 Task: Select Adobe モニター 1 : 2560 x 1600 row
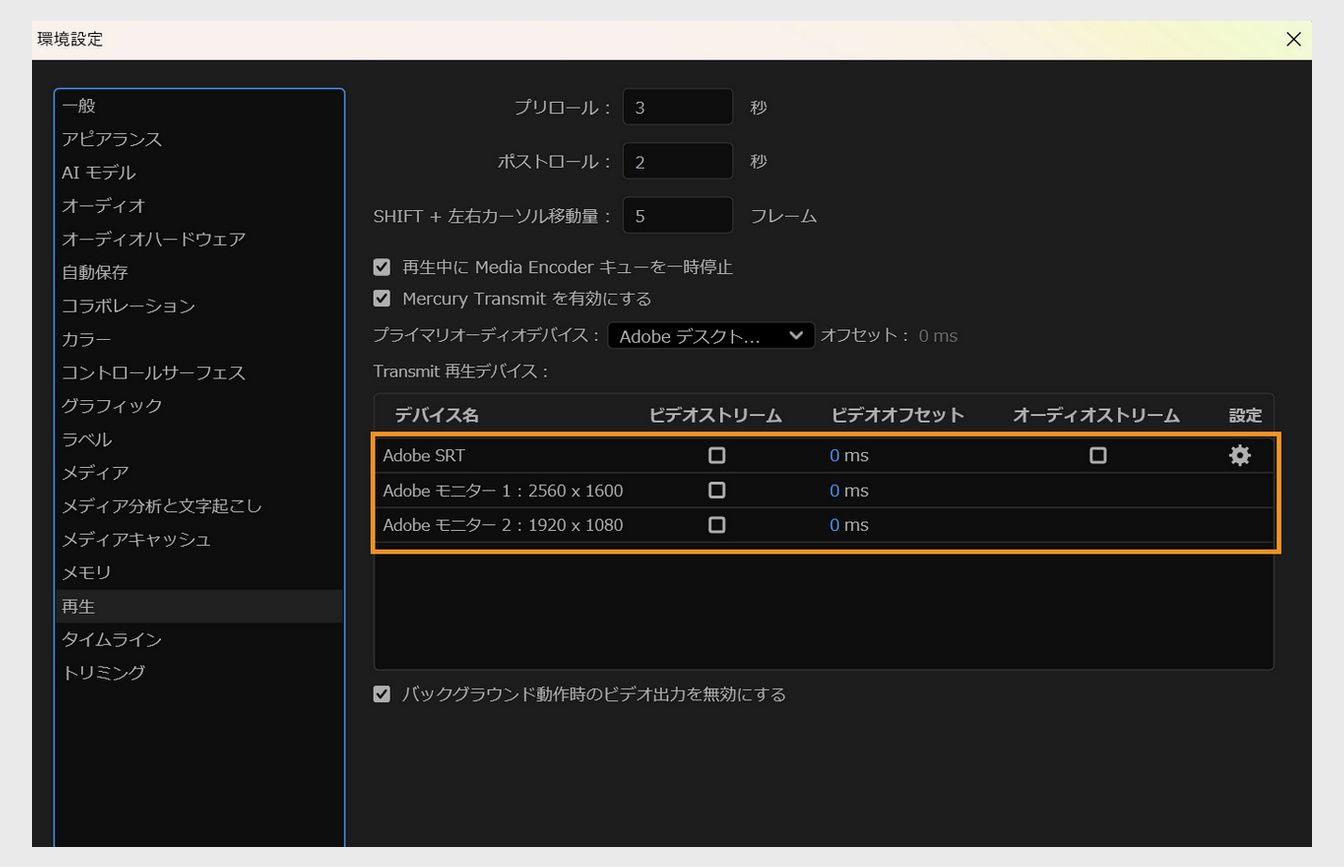[825, 490]
